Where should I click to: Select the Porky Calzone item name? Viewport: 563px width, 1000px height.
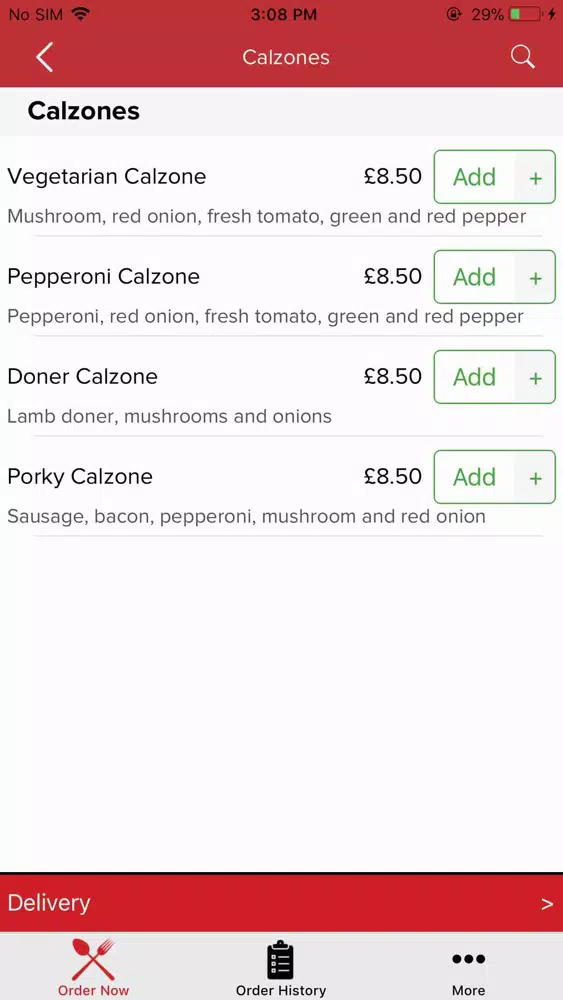pyautogui.click(x=80, y=476)
